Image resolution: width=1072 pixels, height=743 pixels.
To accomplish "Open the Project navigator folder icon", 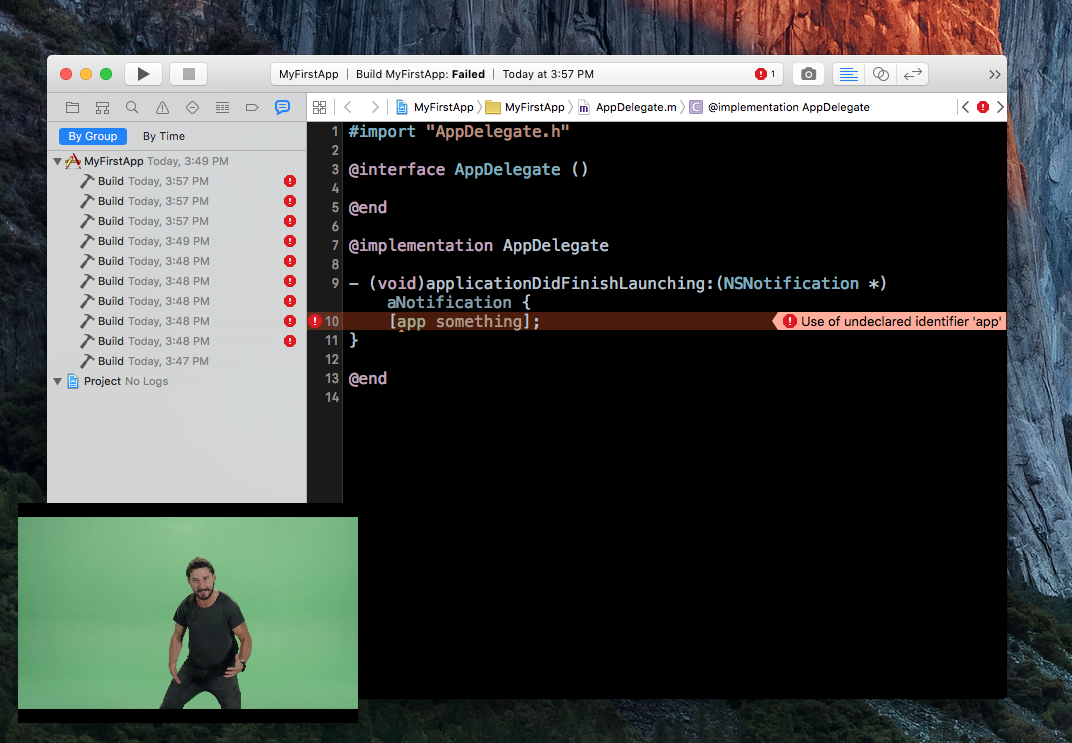I will pos(72,107).
